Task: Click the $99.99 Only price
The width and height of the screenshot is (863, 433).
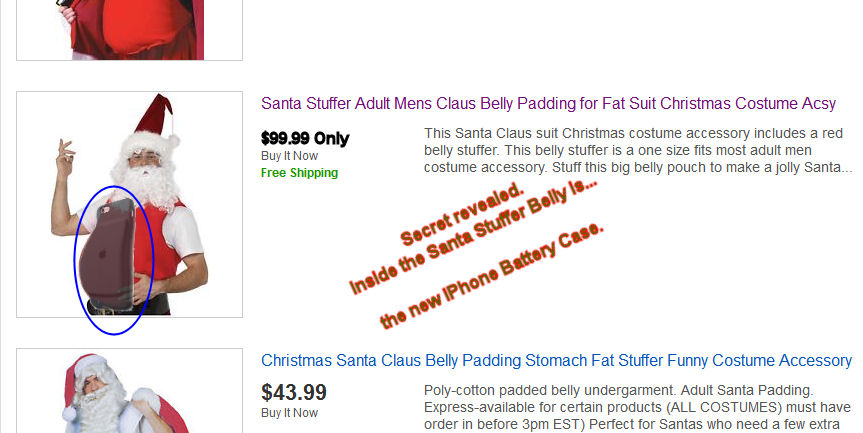Action: [304, 138]
